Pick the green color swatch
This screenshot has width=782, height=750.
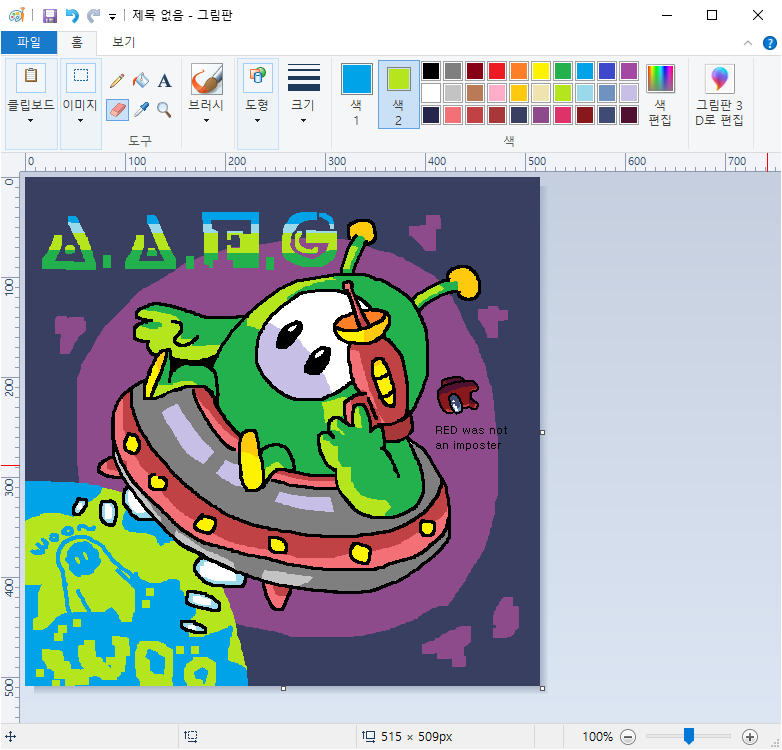coord(563,71)
